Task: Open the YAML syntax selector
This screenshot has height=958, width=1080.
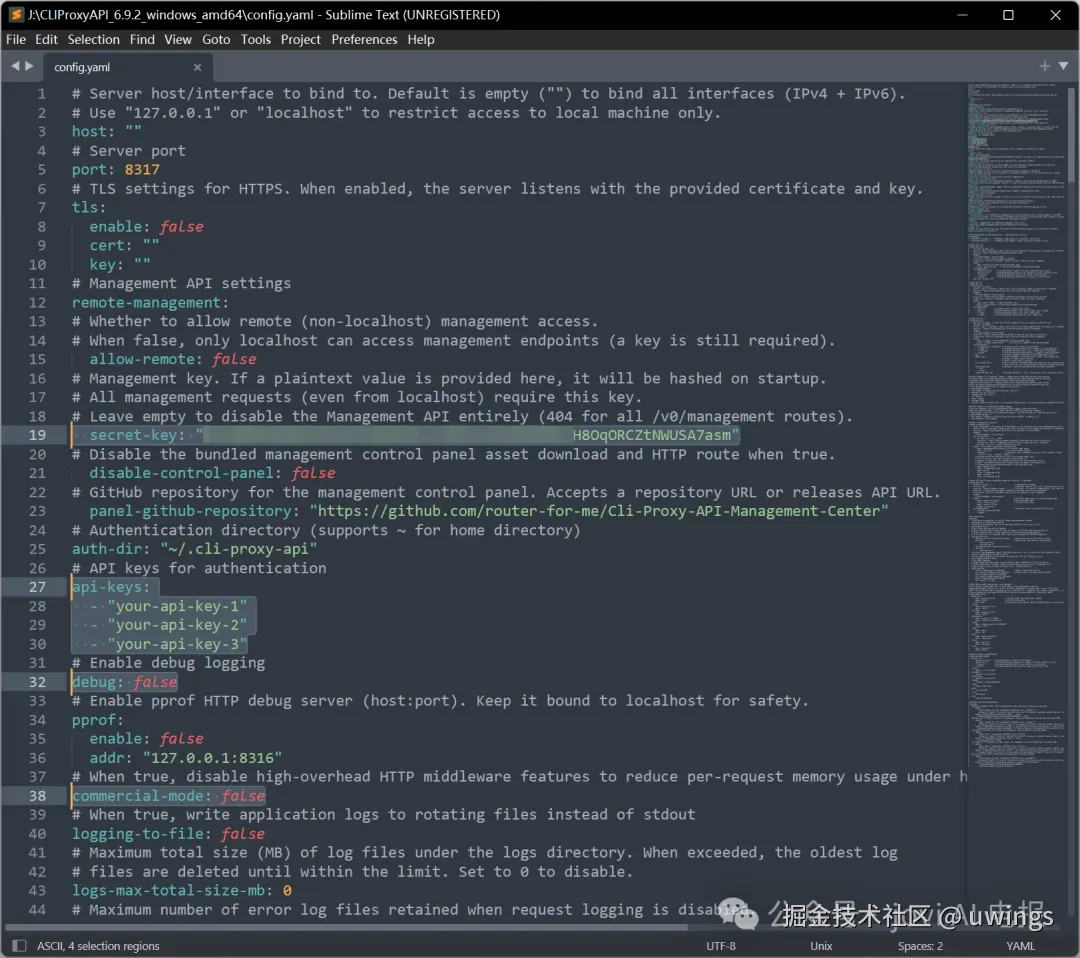Action: (1020, 945)
